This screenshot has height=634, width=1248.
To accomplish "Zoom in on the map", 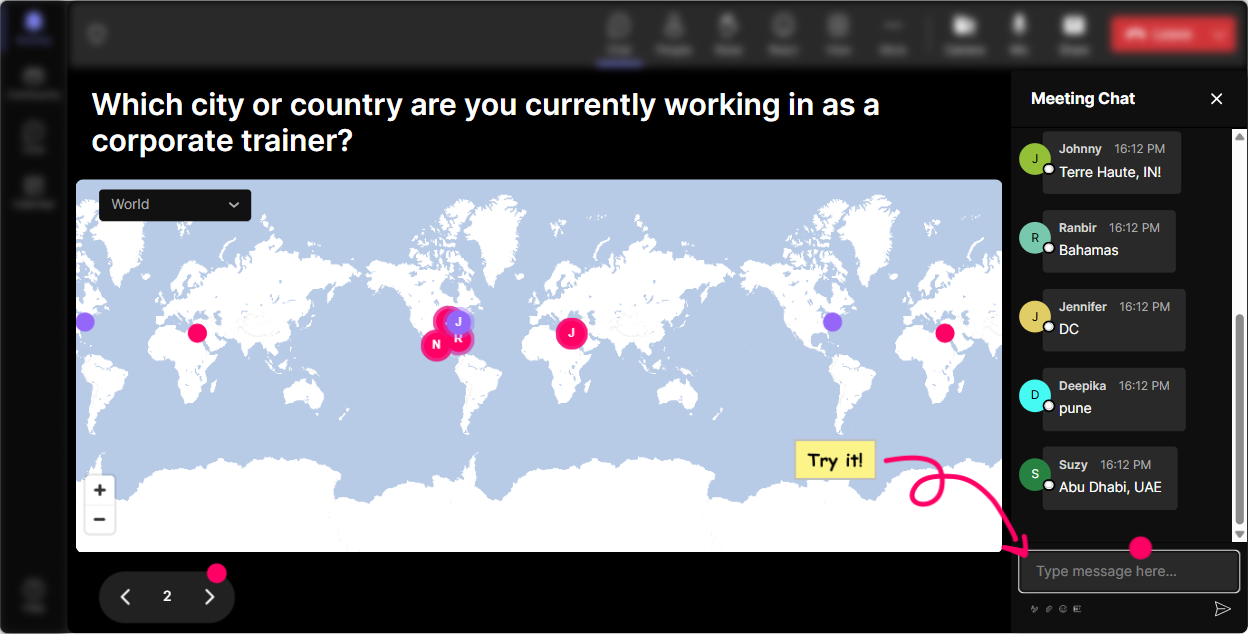I will tap(99, 490).
